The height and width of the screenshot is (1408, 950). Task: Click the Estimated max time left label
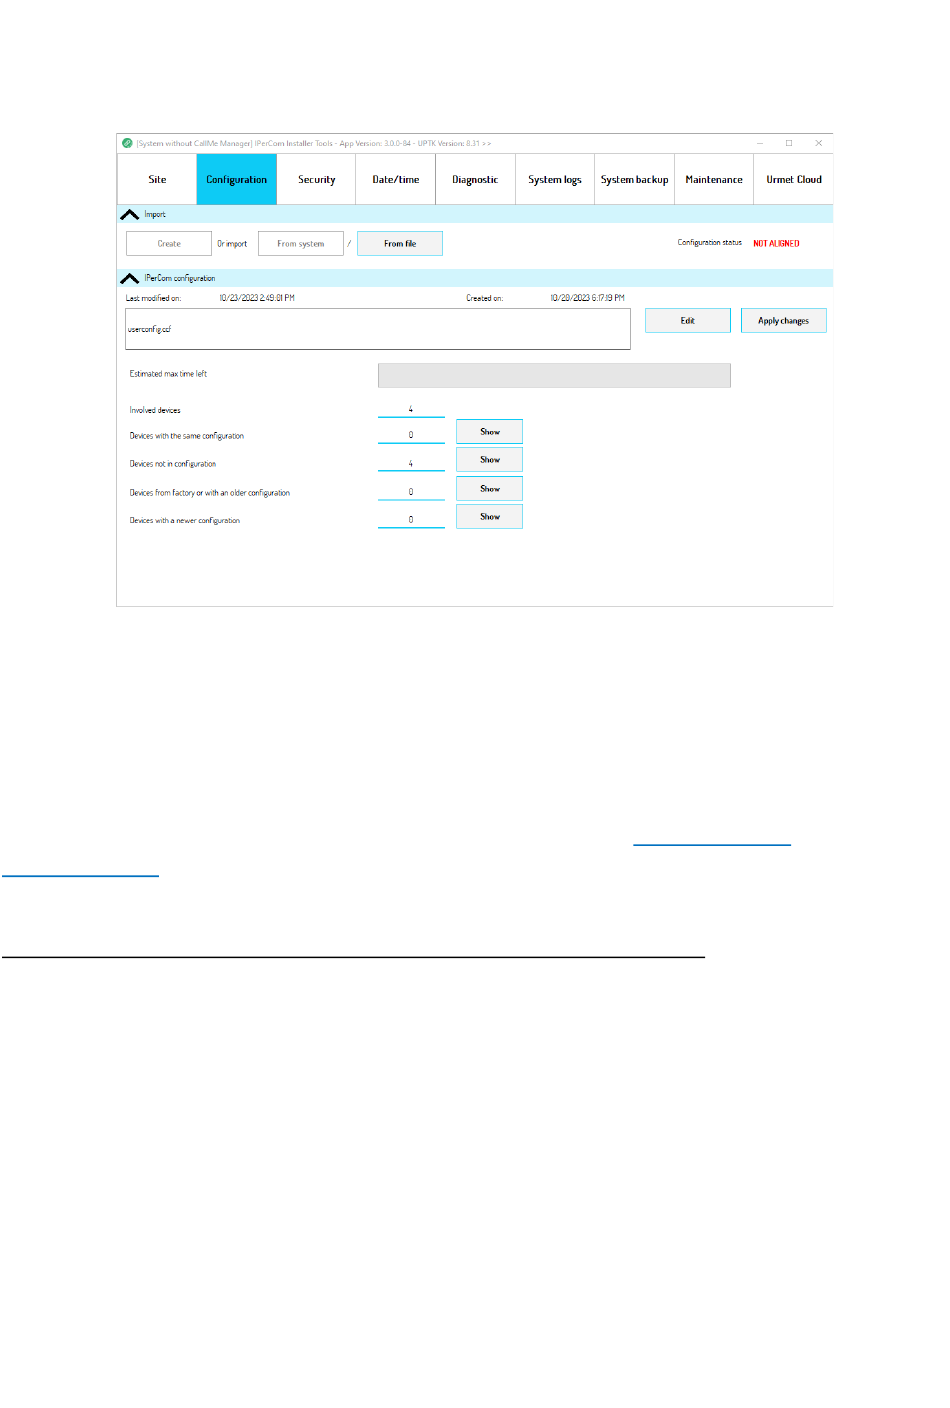coord(168,374)
